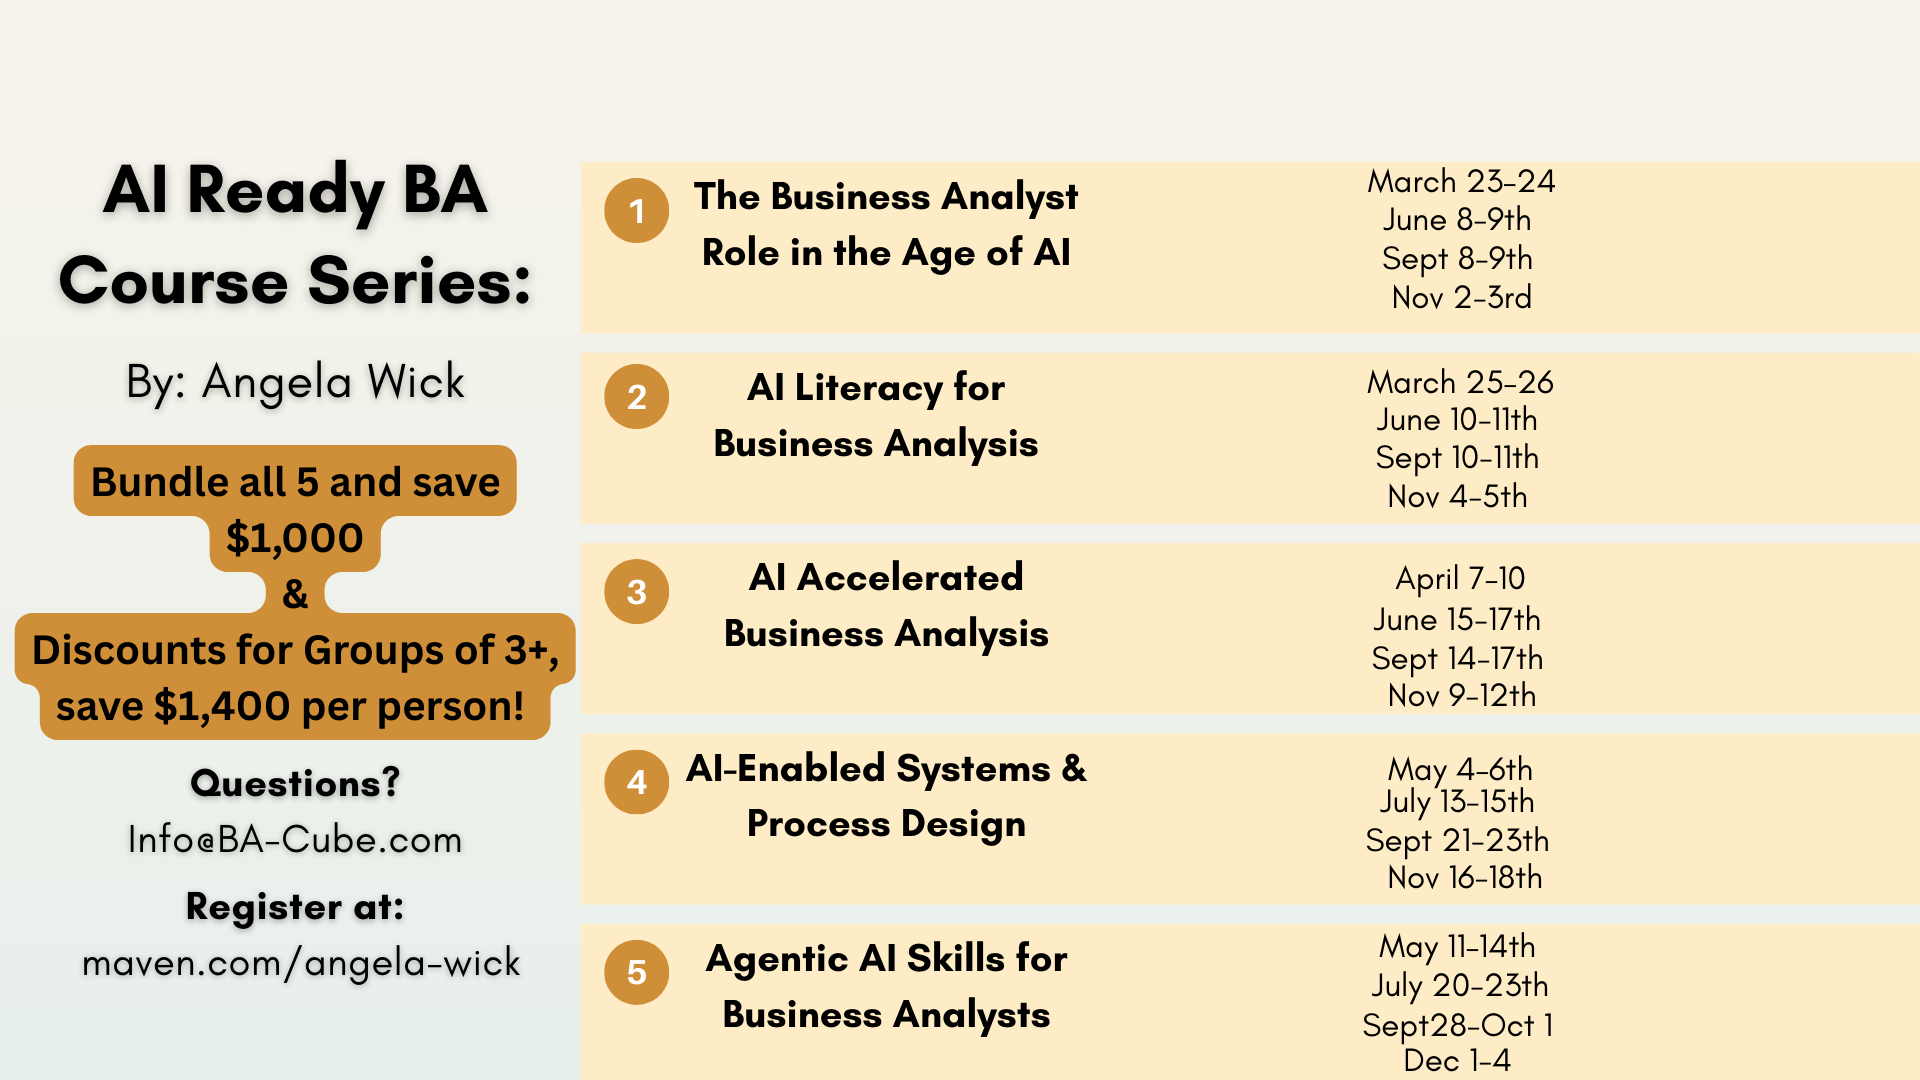Click the 'March 23-24' course date
The image size is (1920, 1080).
click(1461, 181)
